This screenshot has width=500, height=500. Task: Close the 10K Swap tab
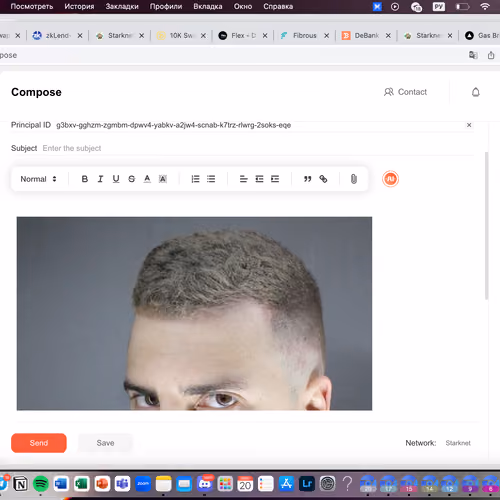pos(203,36)
